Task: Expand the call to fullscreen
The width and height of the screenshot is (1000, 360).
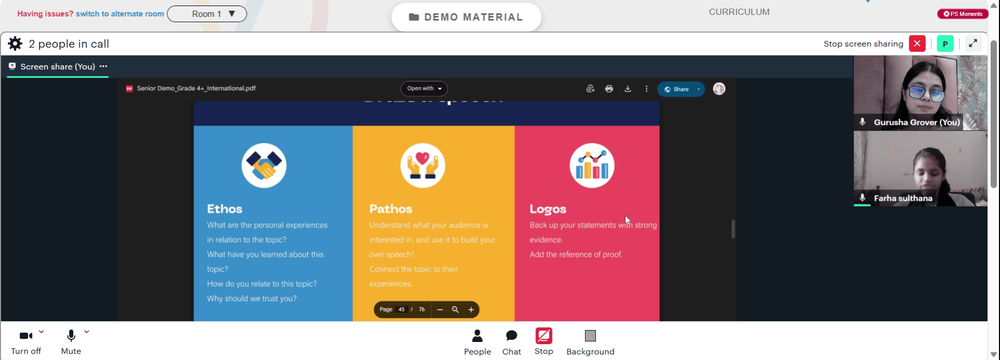Action: (x=973, y=43)
